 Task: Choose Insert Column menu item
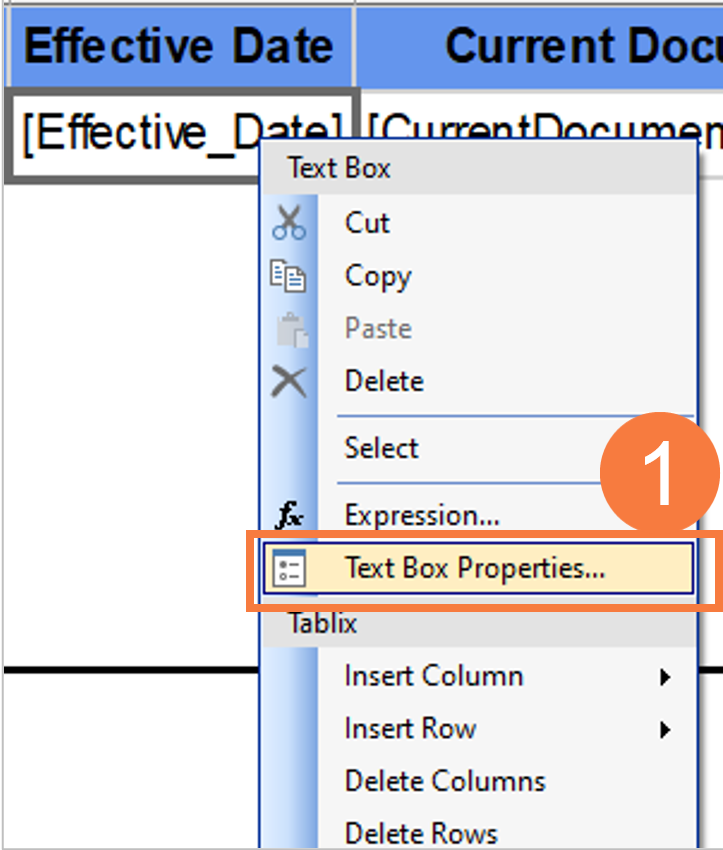point(433,676)
